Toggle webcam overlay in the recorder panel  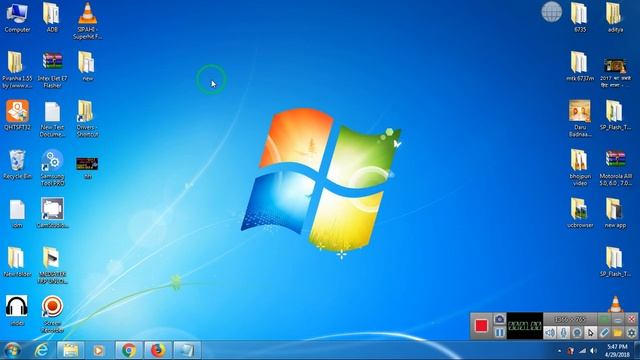tap(577, 333)
